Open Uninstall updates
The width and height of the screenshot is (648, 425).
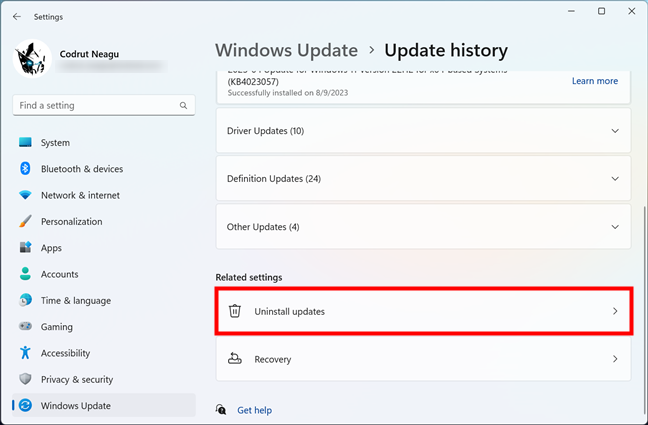(x=424, y=311)
